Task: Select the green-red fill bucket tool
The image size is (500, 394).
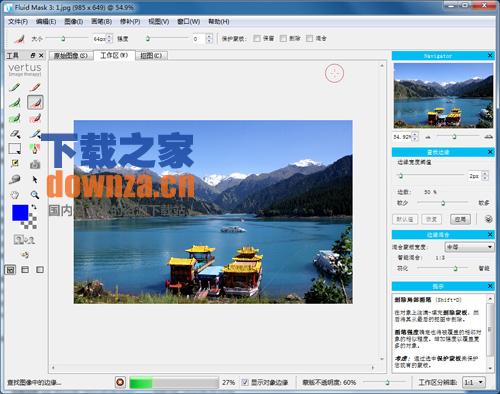Action: [35, 149]
